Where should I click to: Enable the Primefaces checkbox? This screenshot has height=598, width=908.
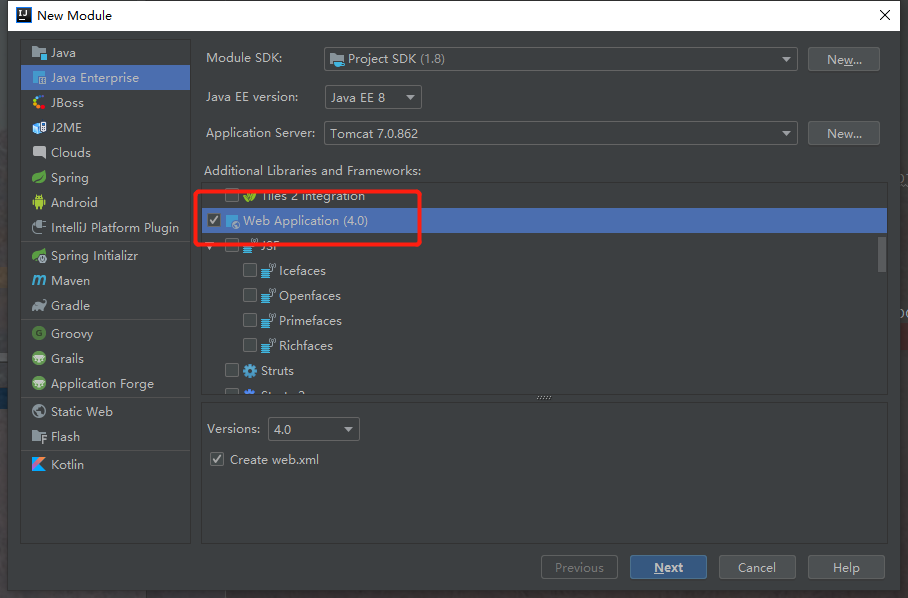tap(250, 320)
